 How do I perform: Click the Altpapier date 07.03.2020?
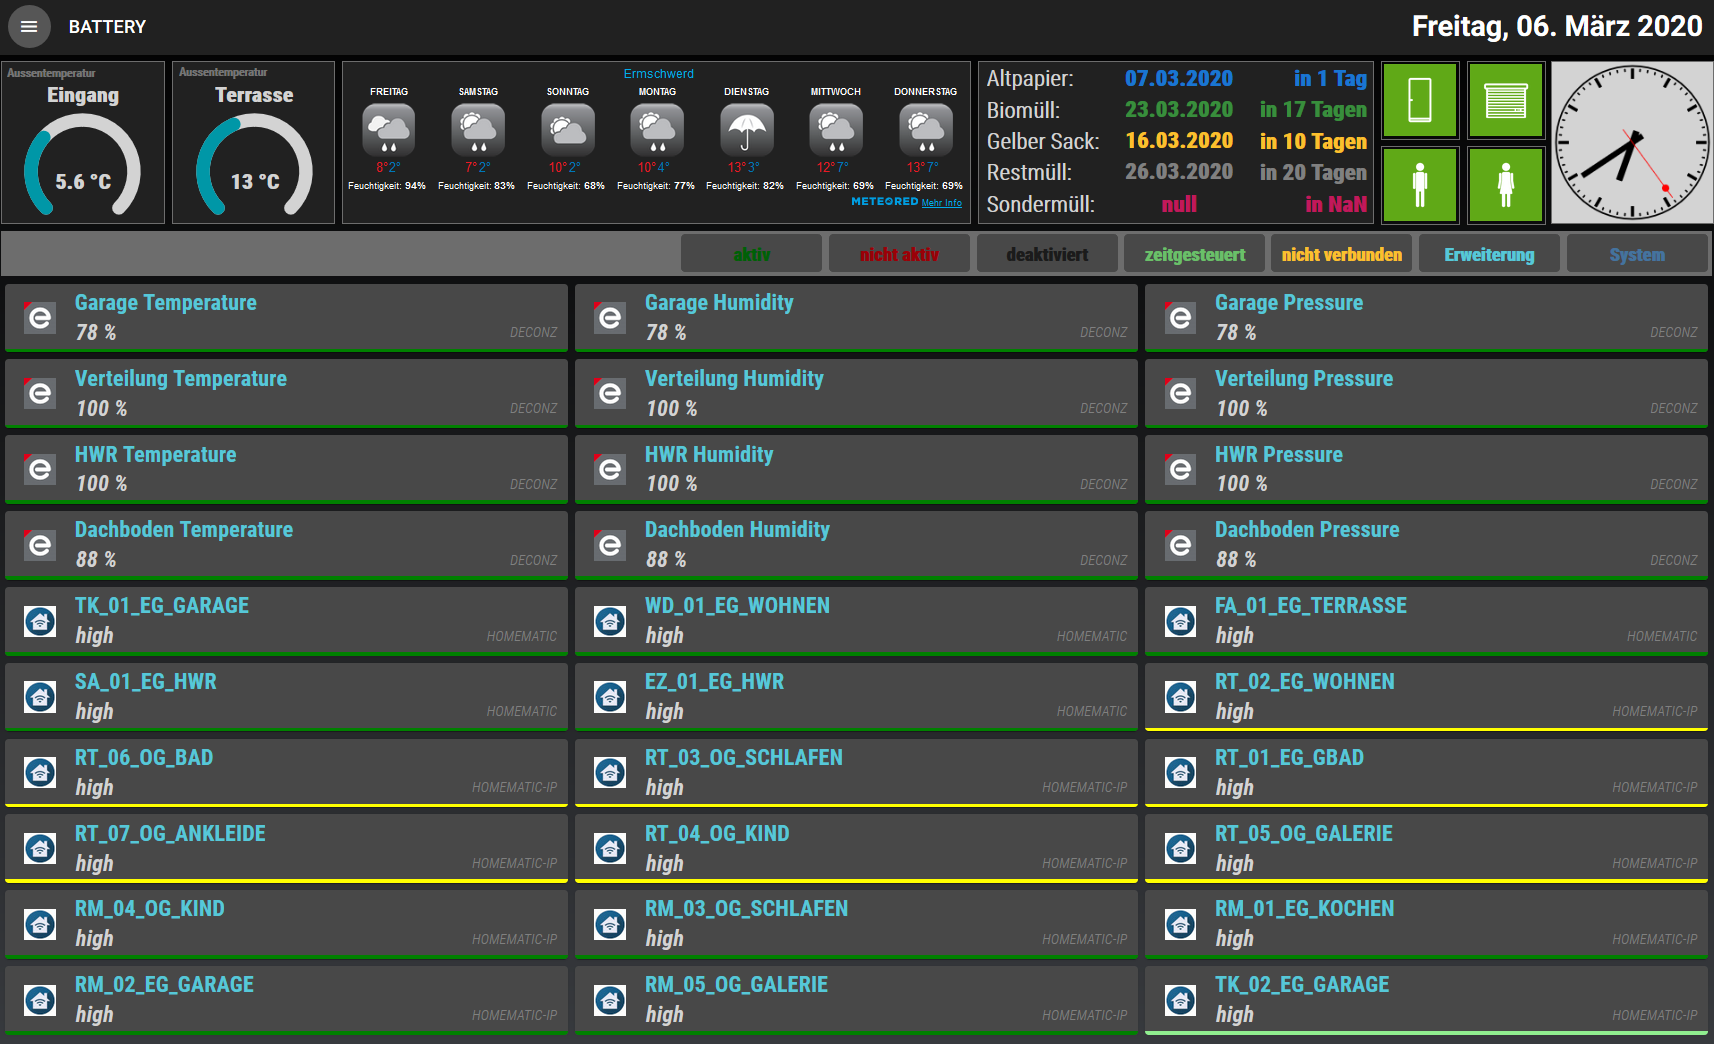(x=1179, y=78)
